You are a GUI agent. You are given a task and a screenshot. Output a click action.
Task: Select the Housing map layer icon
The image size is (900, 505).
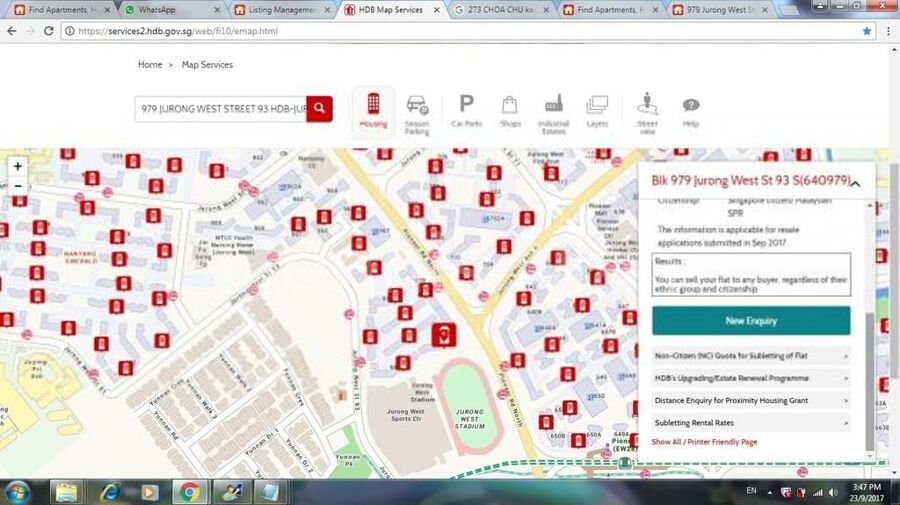(373, 110)
